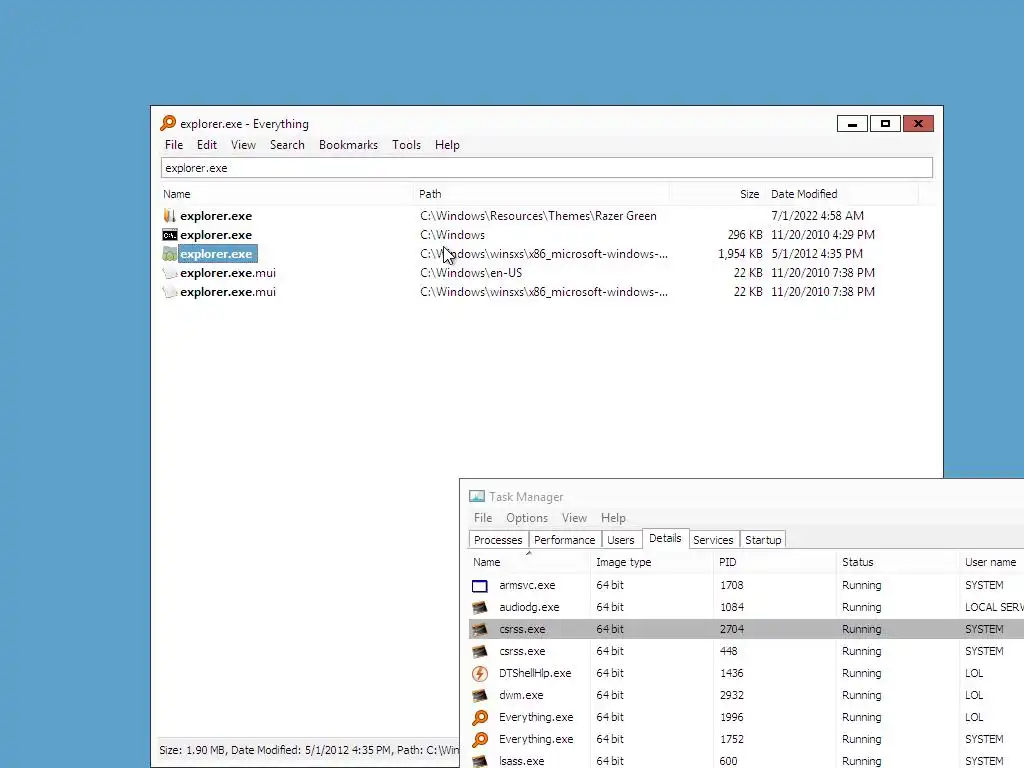Close the Everything window
1024x768 pixels.
click(x=918, y=123)
